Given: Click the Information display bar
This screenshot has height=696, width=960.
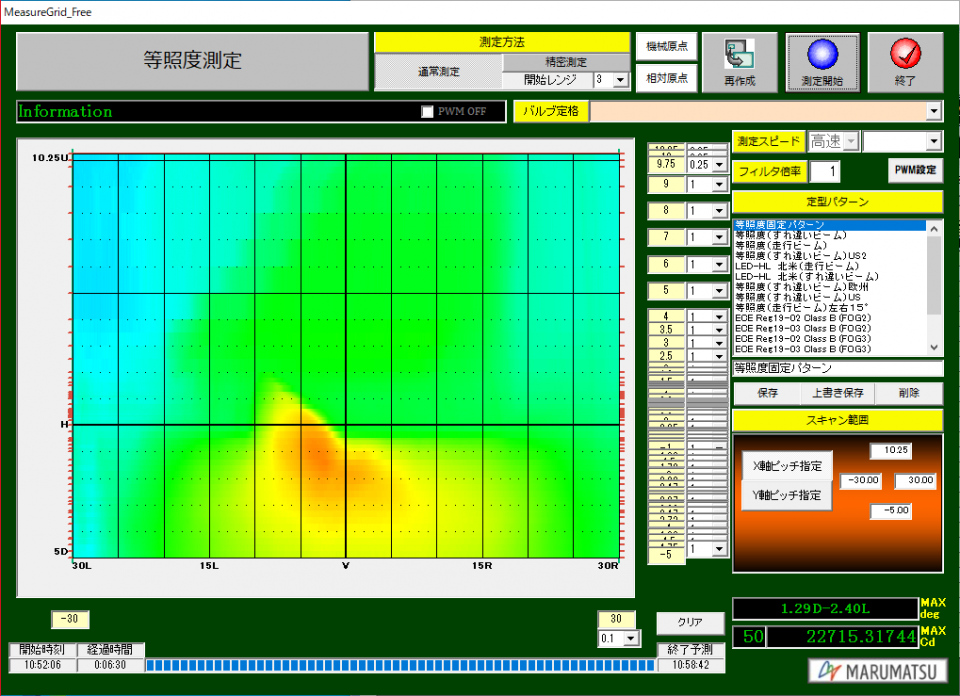Looking at the screenshot, I should coord(261,111).
